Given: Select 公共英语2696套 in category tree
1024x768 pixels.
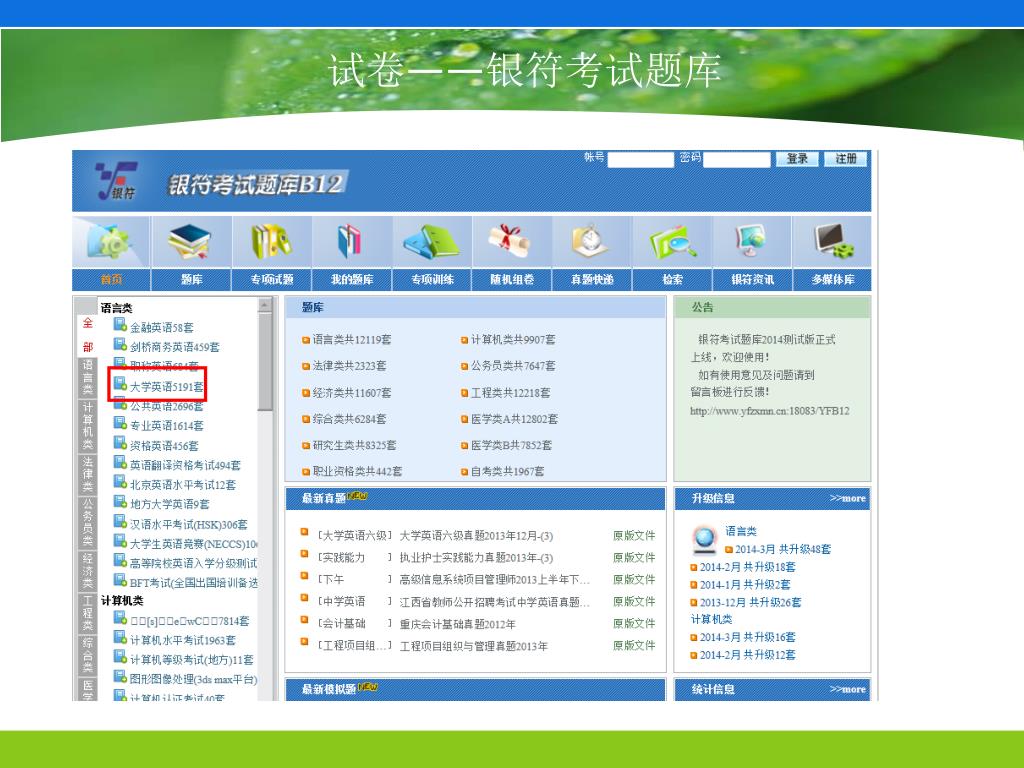Looking at the screenshot, I should (167, 406).
